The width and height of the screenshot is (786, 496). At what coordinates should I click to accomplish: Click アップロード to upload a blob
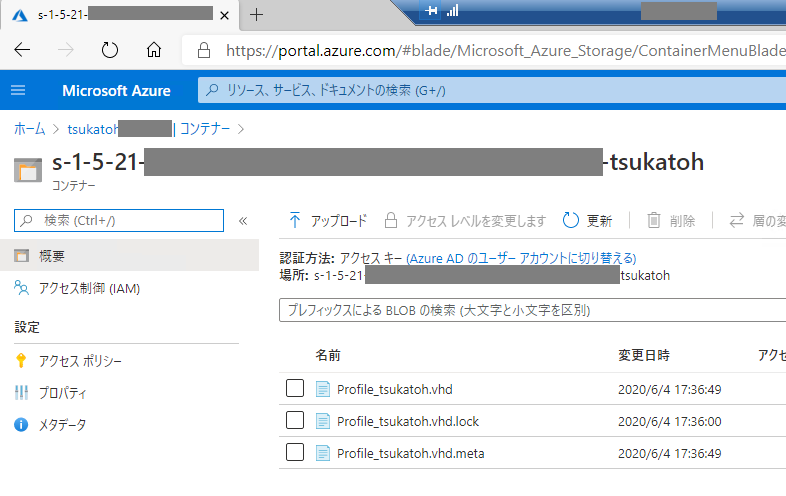pyautogui.click(x=328, y=221)
